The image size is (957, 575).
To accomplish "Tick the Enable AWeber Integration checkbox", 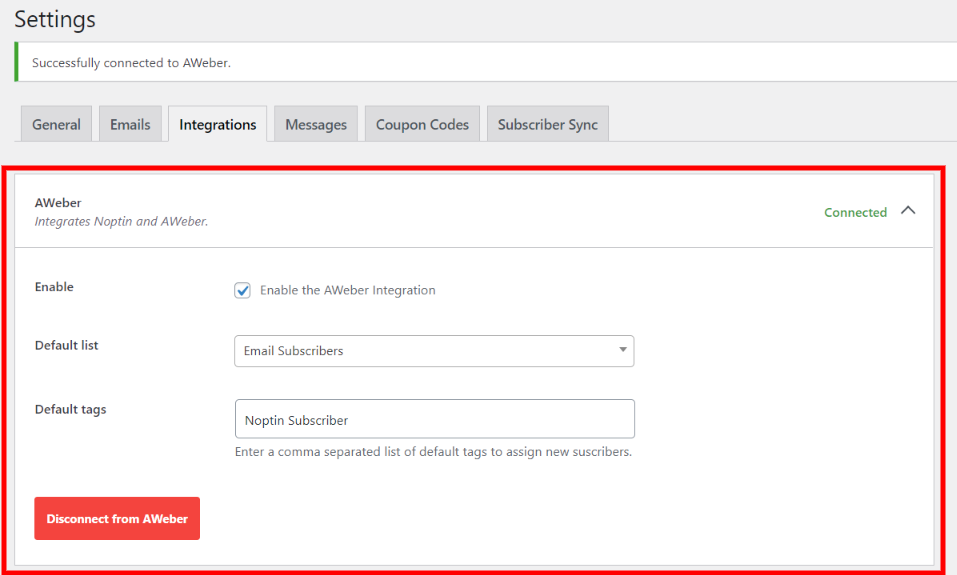I will coord(242,291).
